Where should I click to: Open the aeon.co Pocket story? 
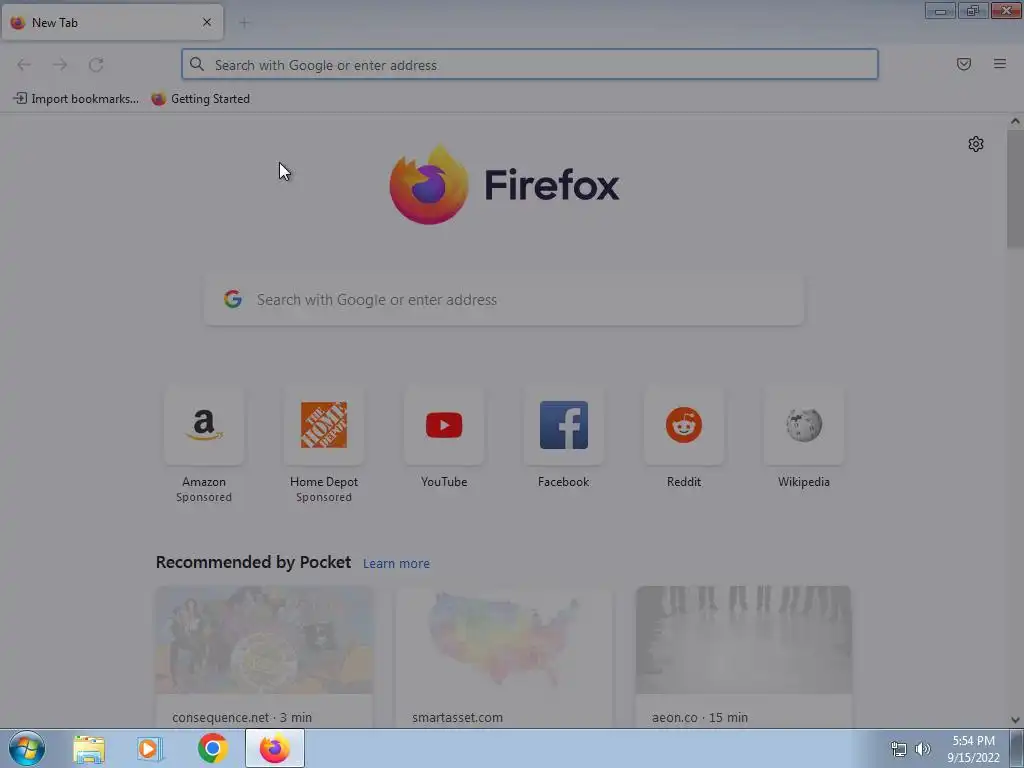coord(744,657)
